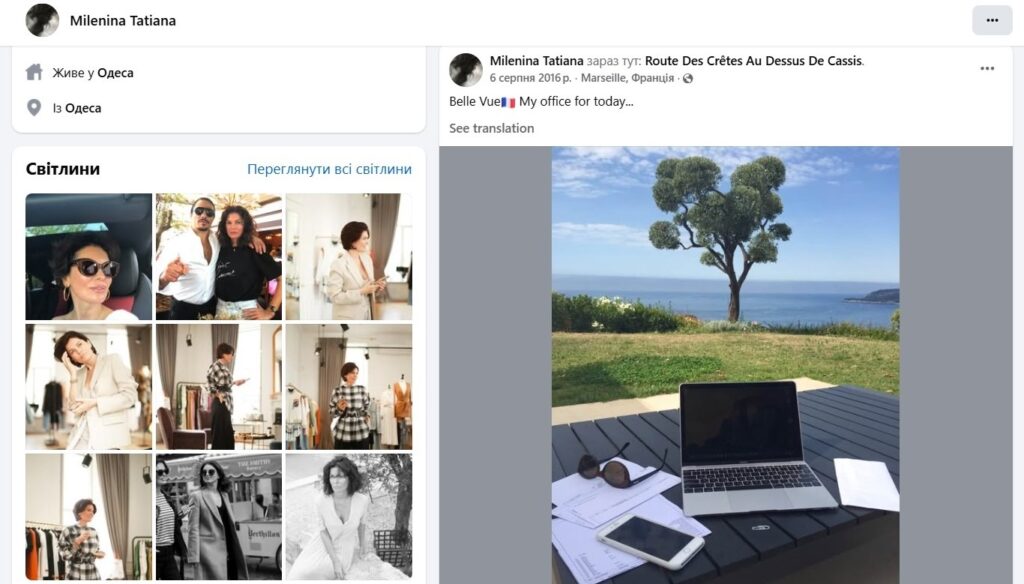Click the post date 6 серпня 2016 р.
This screenshot has height=584, width=1024.
[x=530, y=78]
